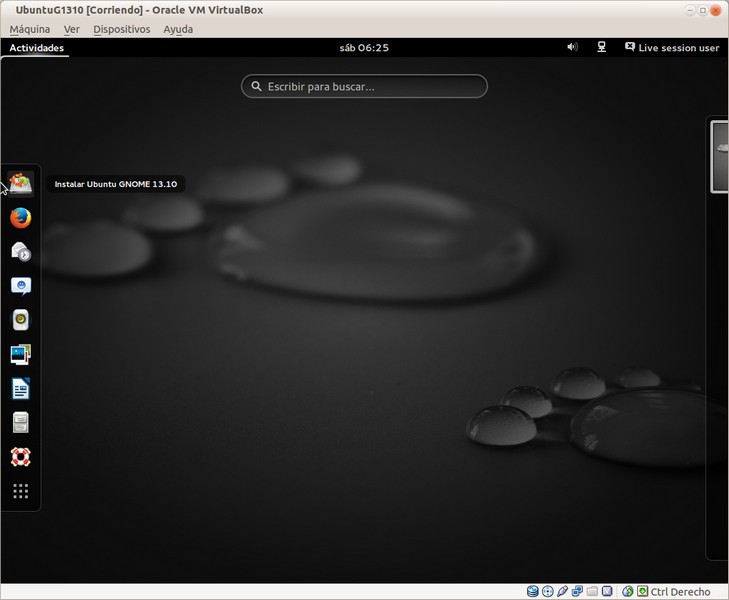Viewport: 729px width, 600px height.
Task: Show all applications grid
Action: tap(21, 491)
